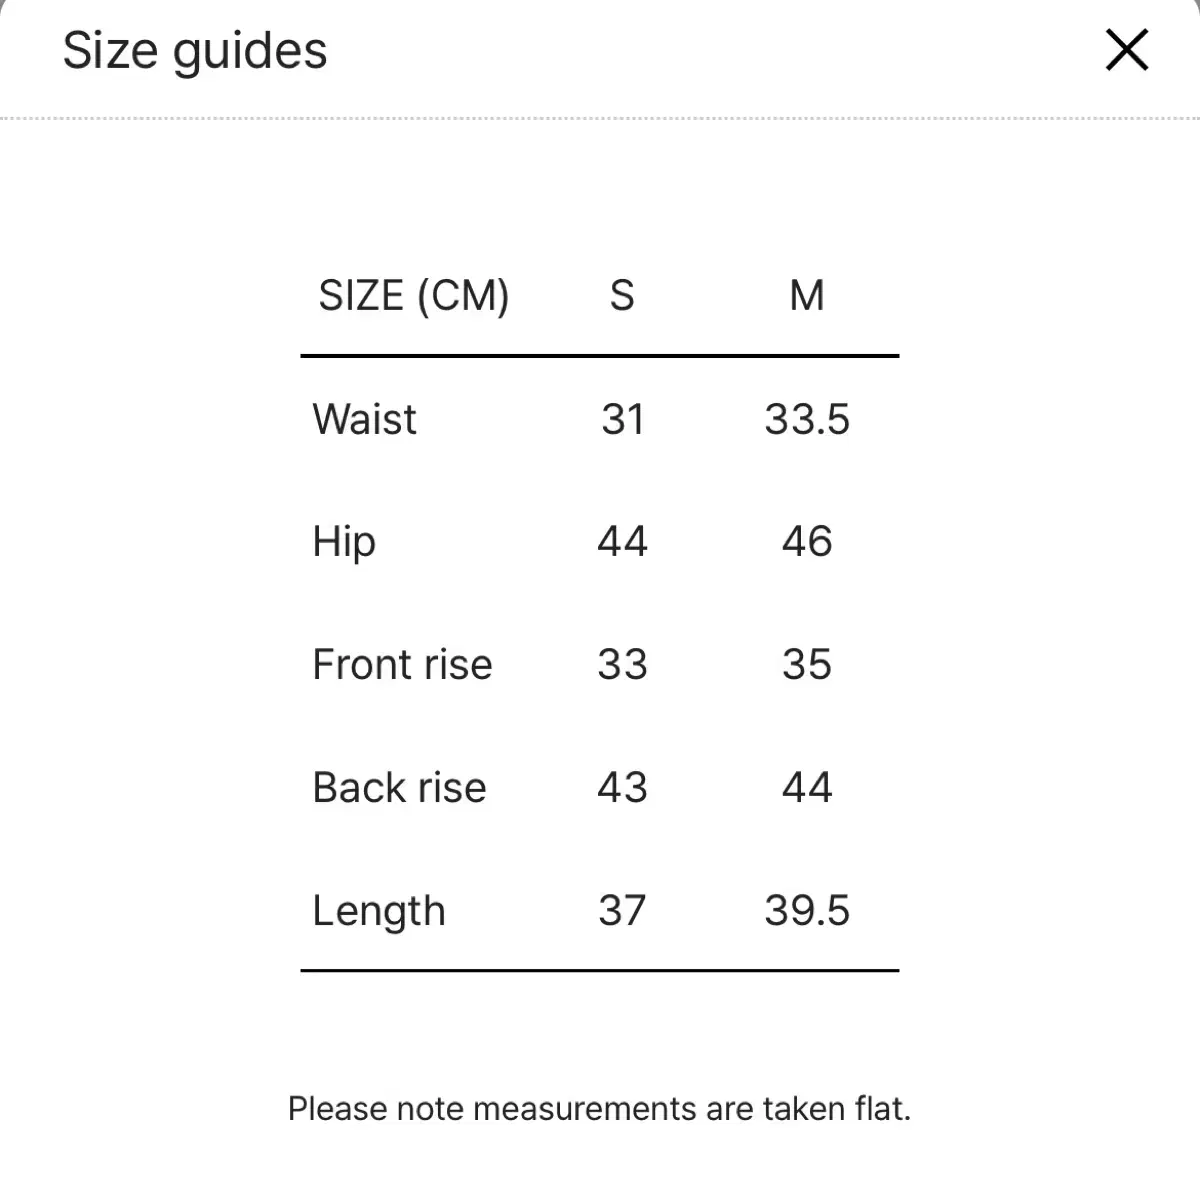1200x1200 pixels.
Task: Click the Back rise row label
Action: [399, 788]
